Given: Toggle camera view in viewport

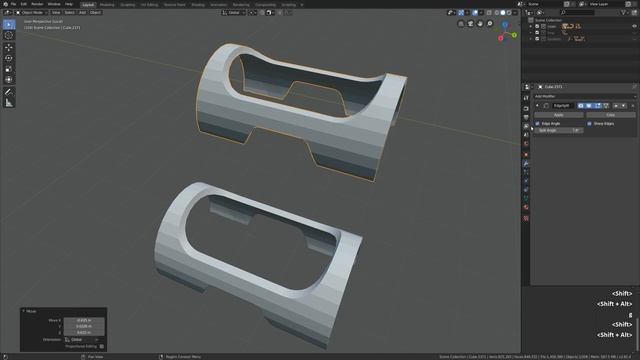Looking at the screenshot, I should click(471, 24).
